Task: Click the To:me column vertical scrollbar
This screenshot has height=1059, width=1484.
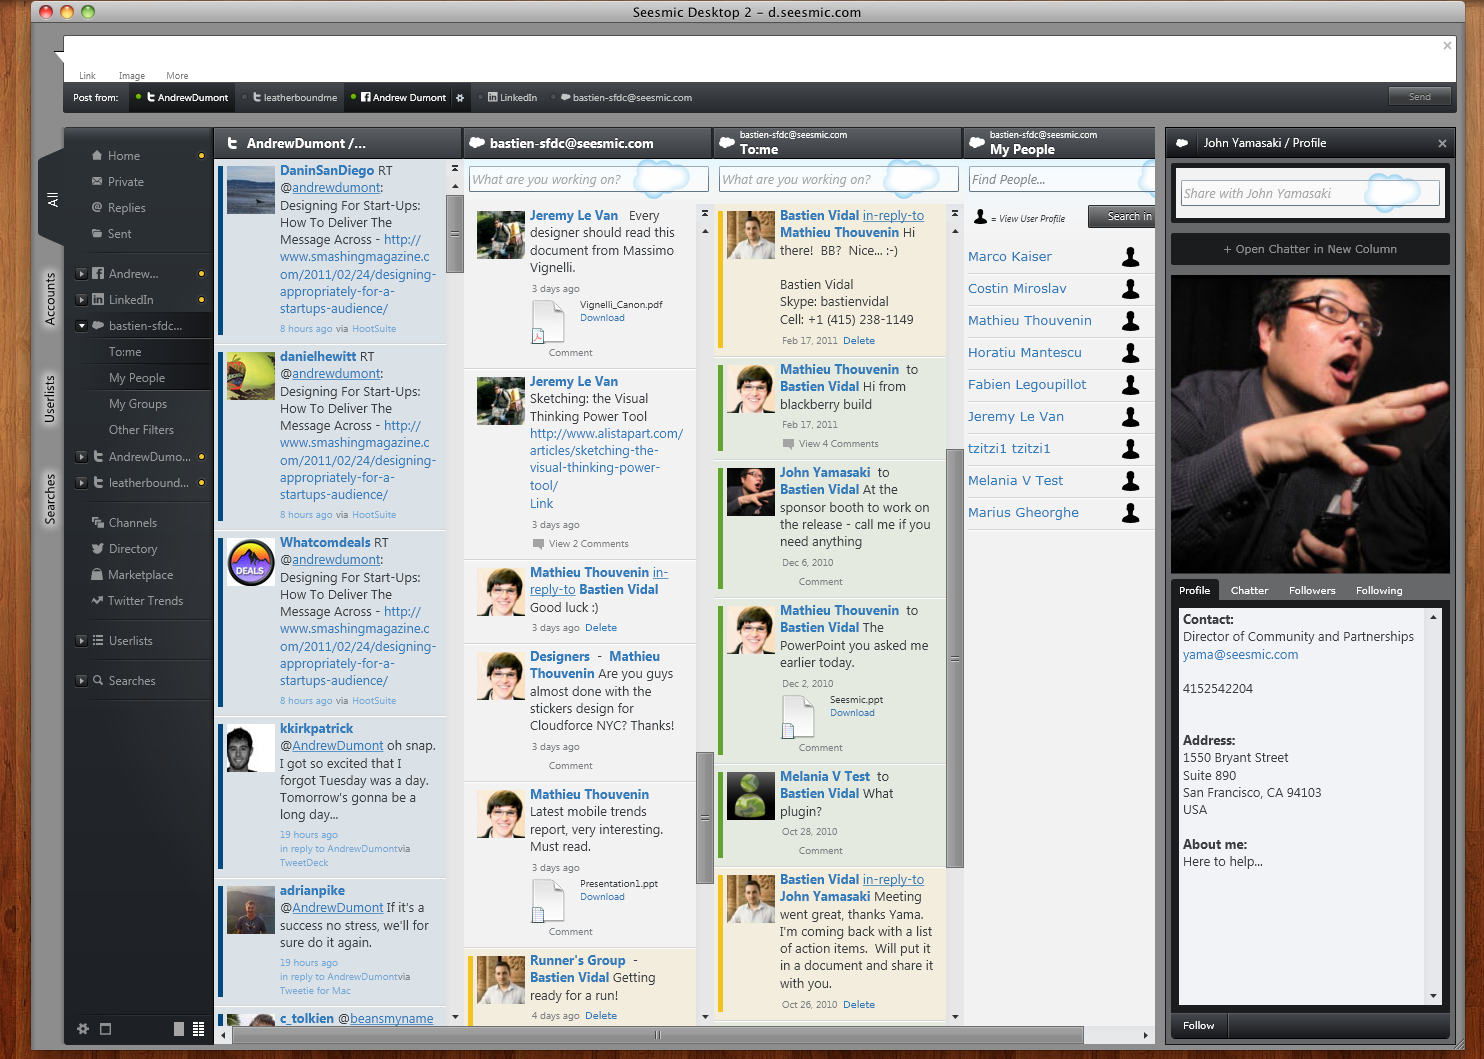Action: pos(954,658)
